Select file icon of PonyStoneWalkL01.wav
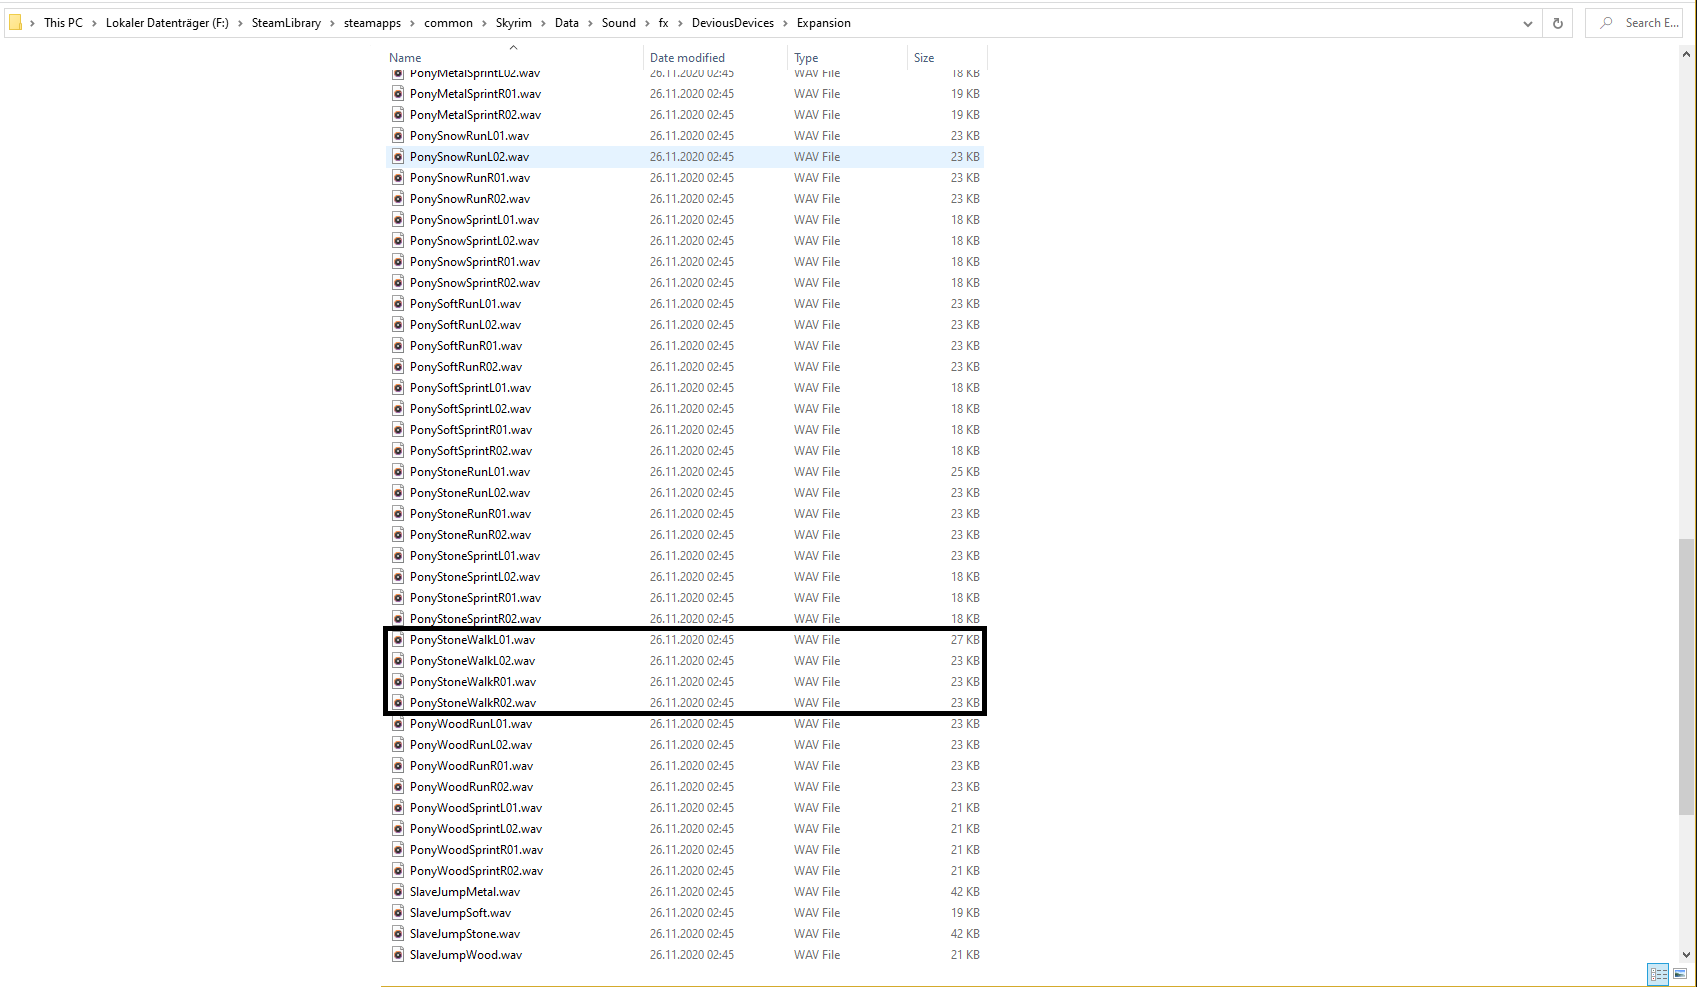This screenshot has width=1697, height=987. (x=398, y=640)
